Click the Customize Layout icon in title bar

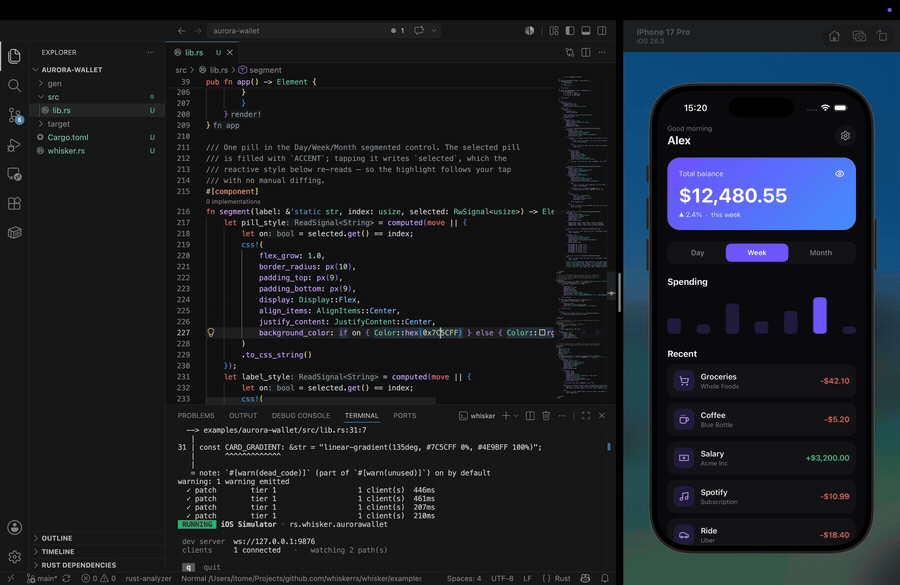[554, 30]
